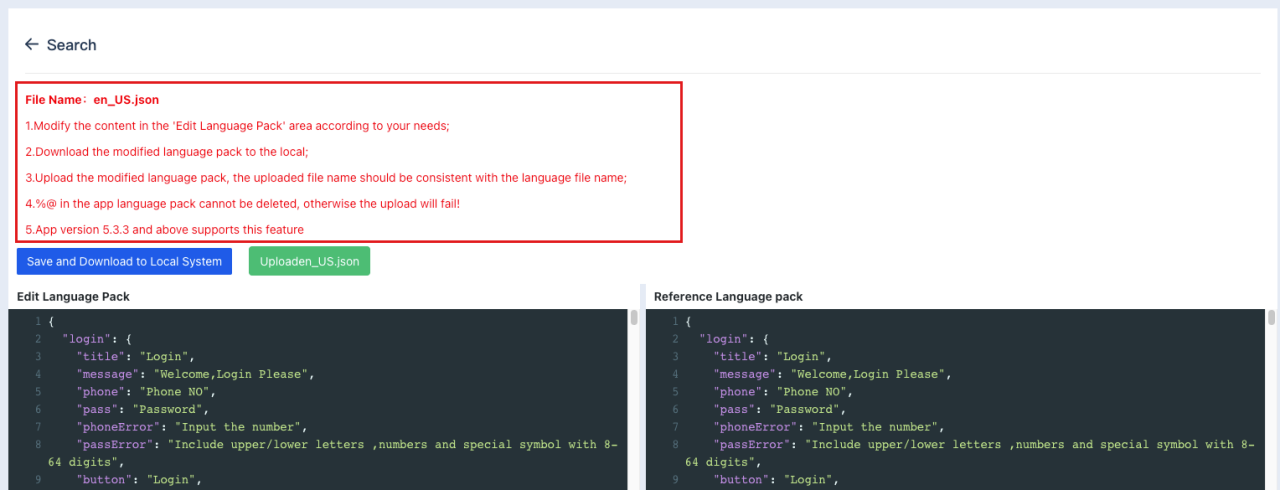Click the Search heading text
This screenshot has height=490, width=1280.
pos(72,45)
